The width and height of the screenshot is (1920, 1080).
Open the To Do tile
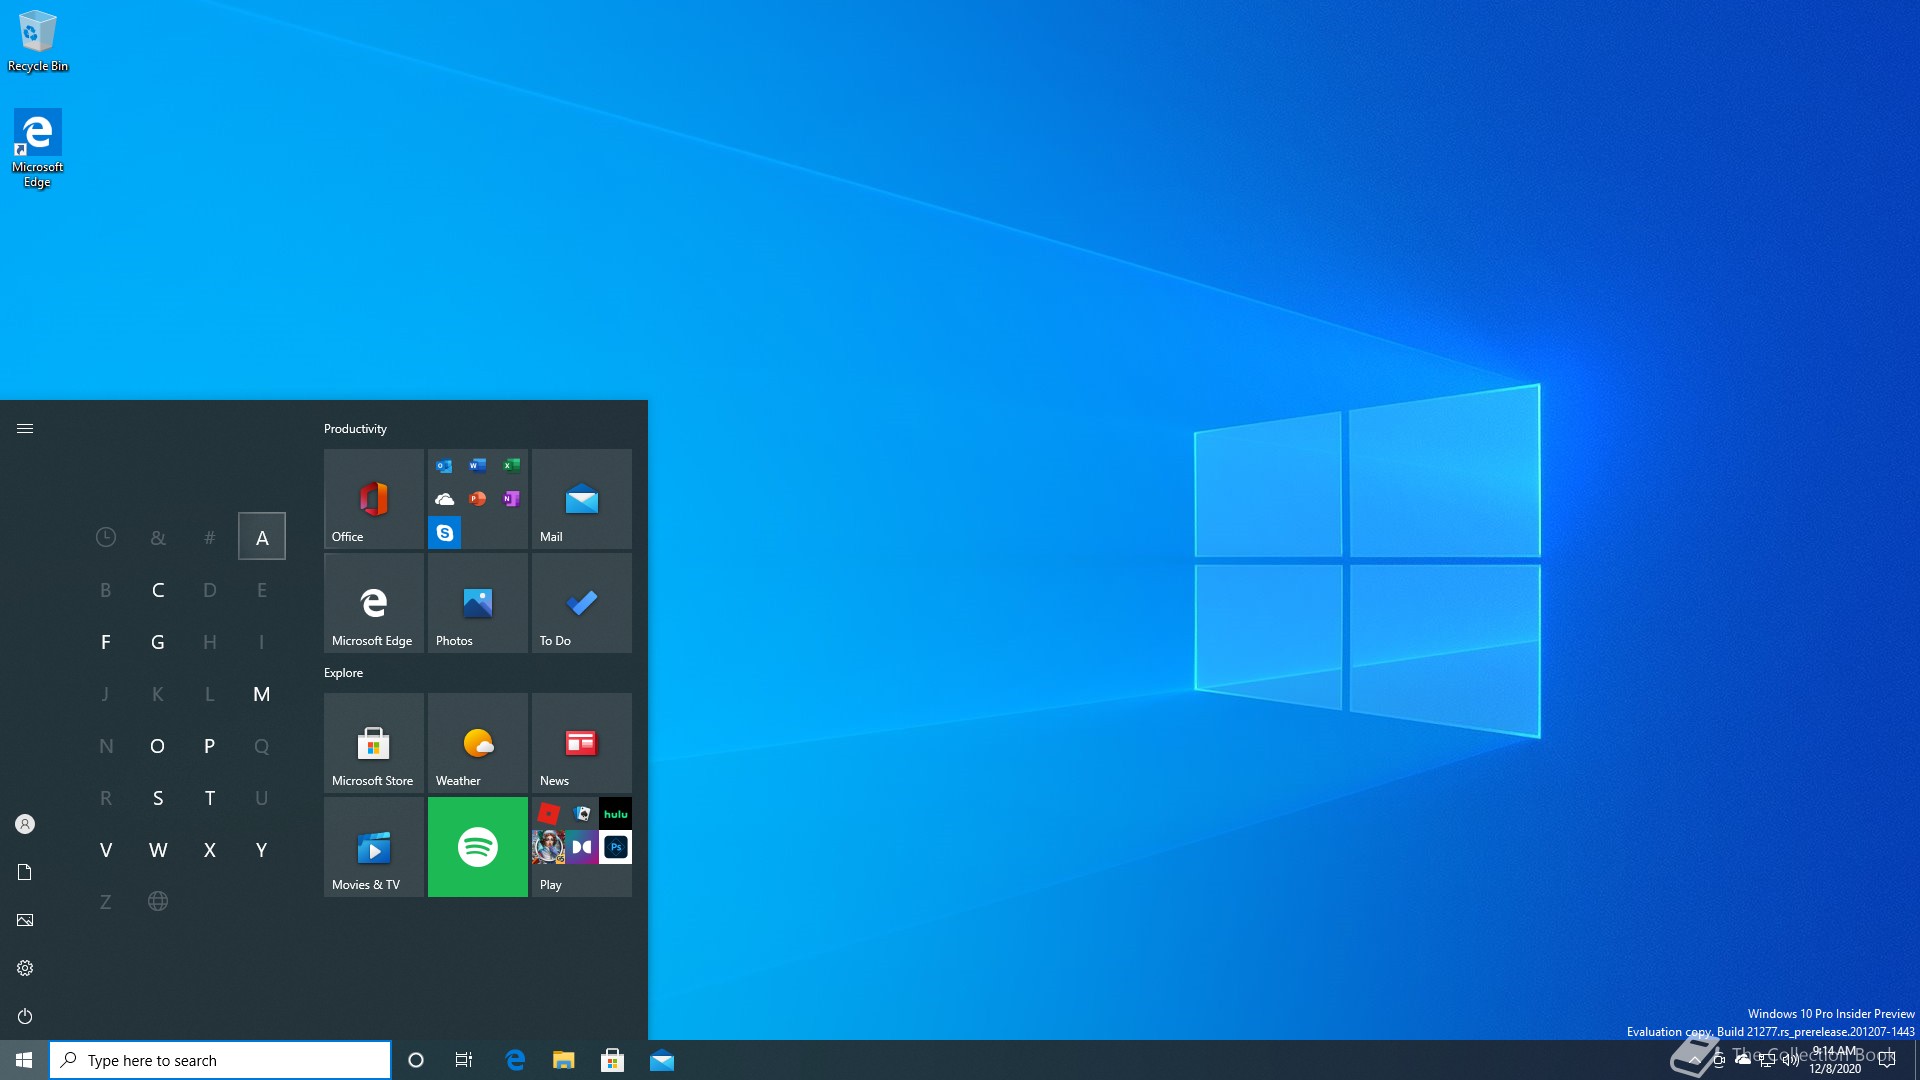coord(581,603)
